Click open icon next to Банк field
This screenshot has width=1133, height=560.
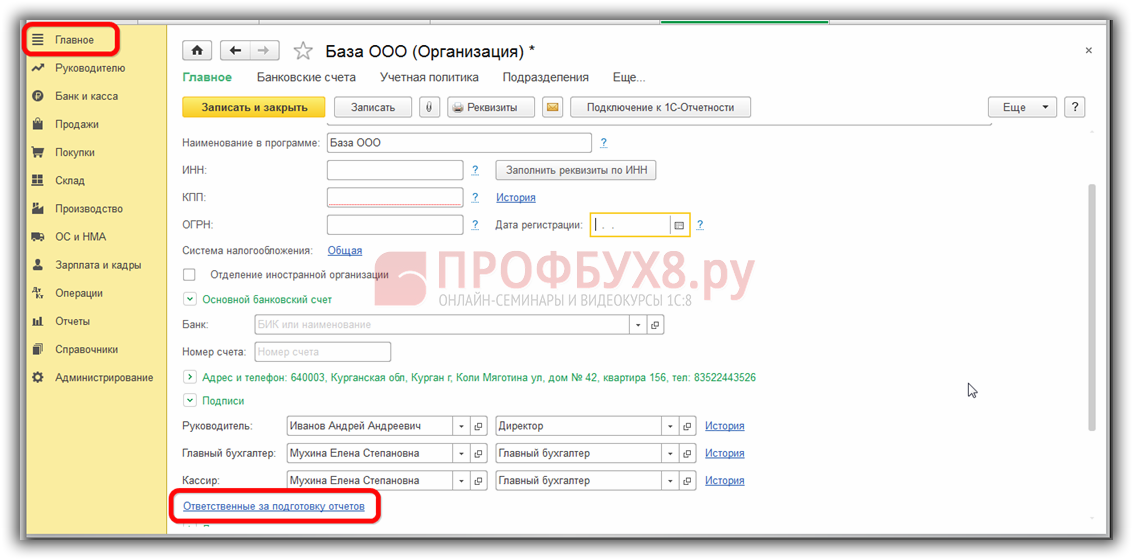tap(655, 325)
